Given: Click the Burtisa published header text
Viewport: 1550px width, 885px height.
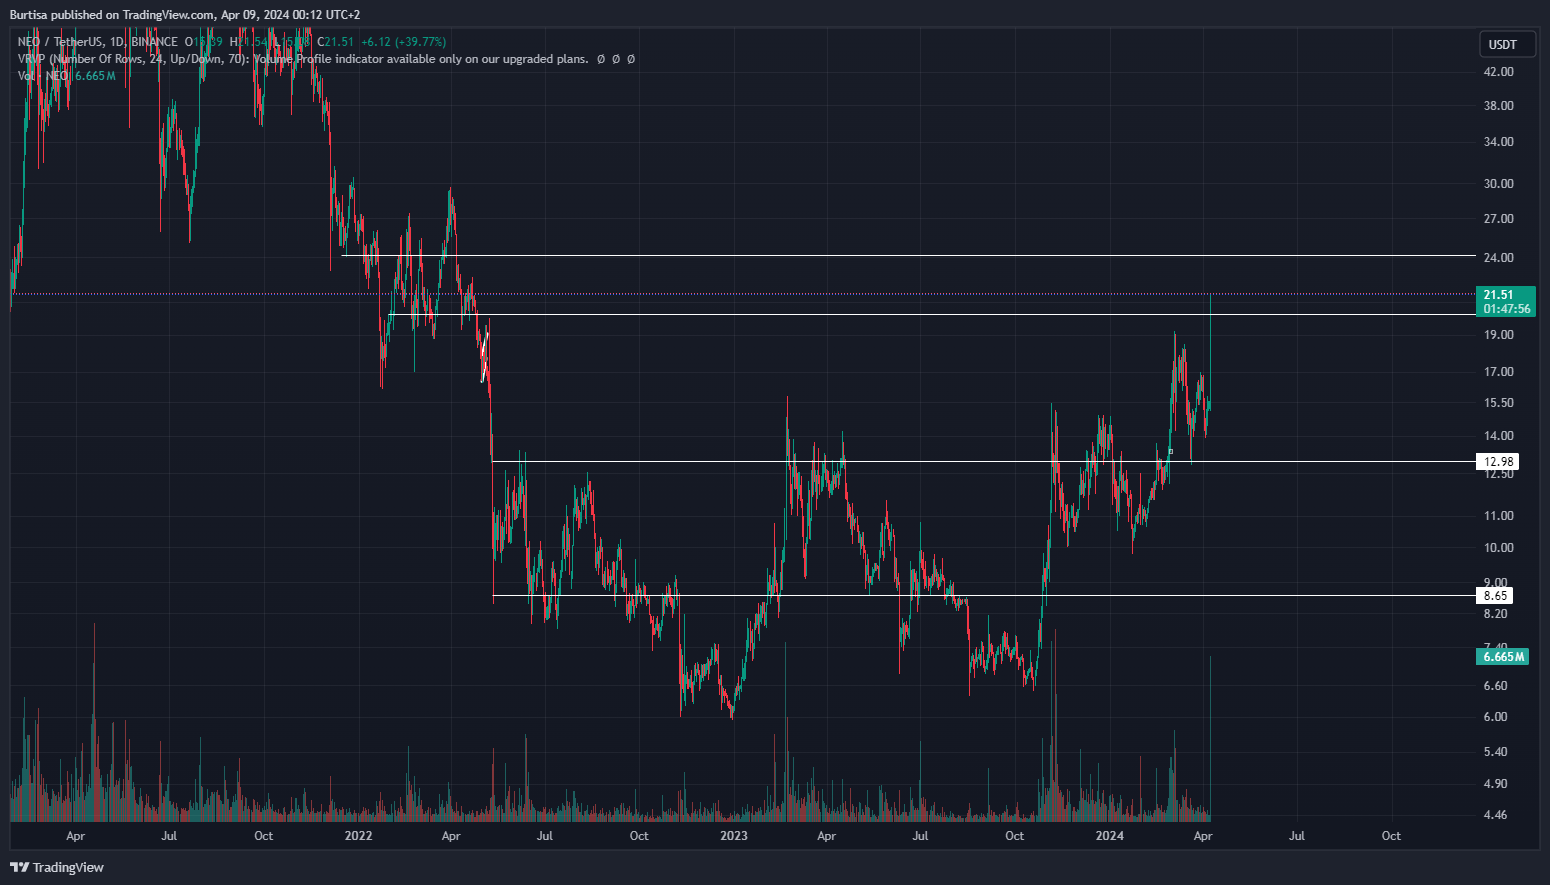Looking at the screenshot, I should pos(185,15).
